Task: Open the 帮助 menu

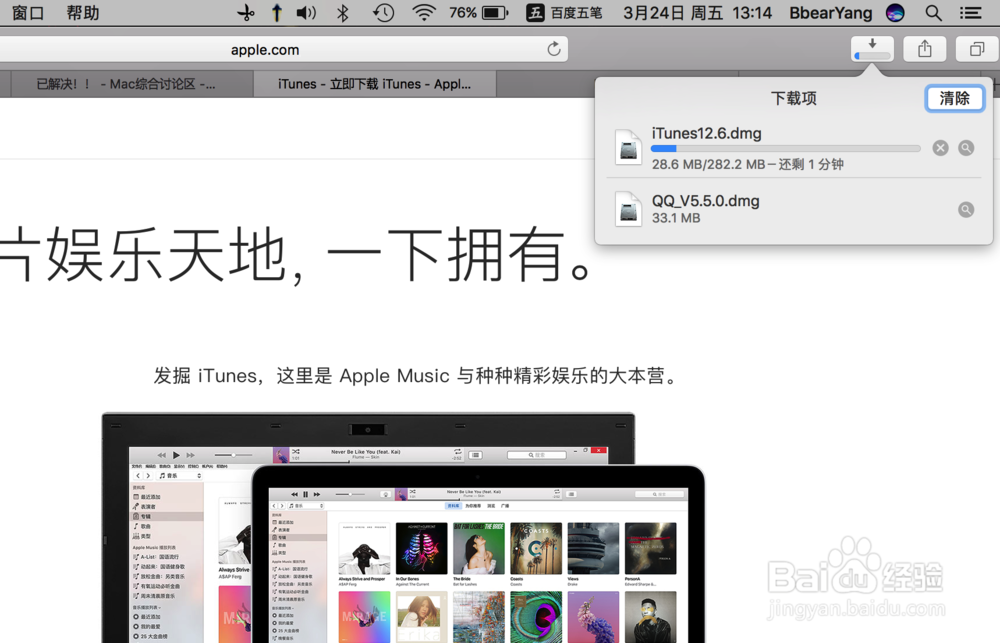Action: coord(83,13)
